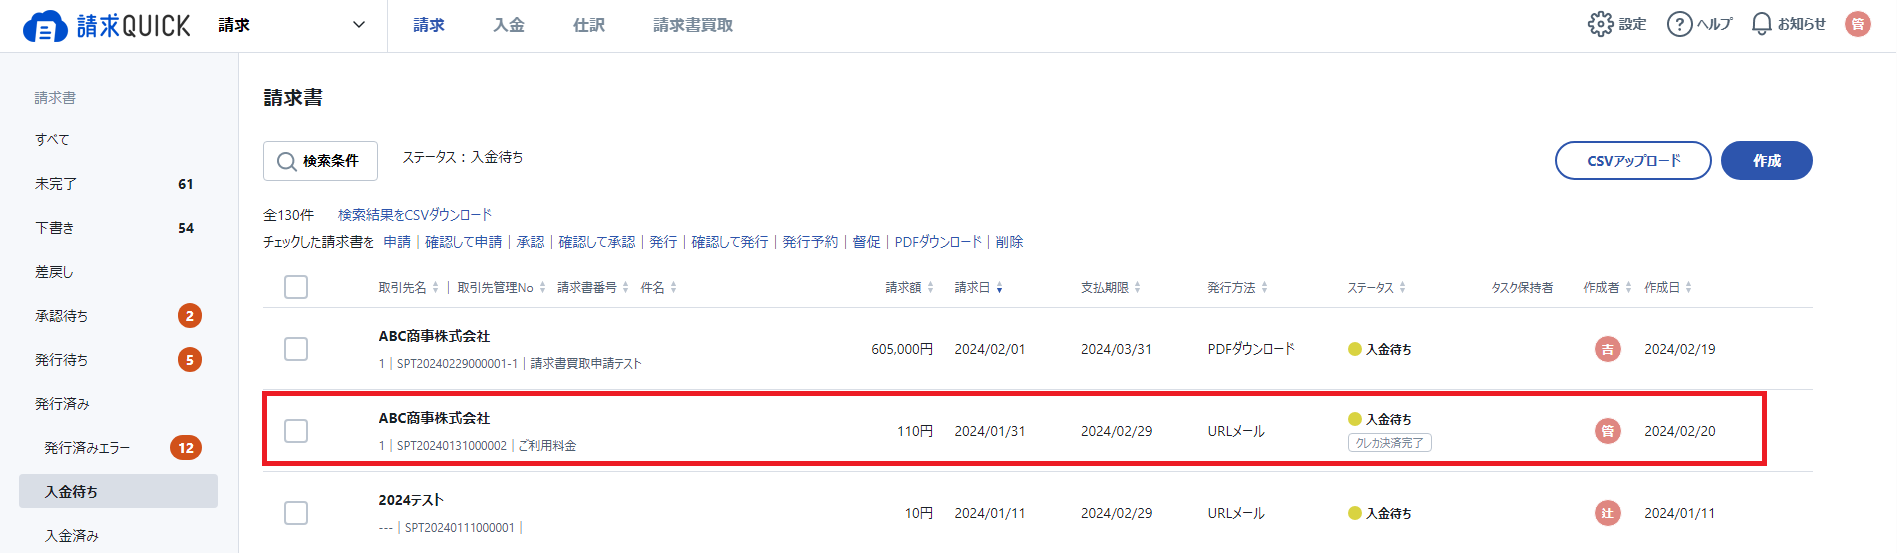Open the 設定 gear icon
This screenshot has height=553, width=1897.
pos(1600,24)
